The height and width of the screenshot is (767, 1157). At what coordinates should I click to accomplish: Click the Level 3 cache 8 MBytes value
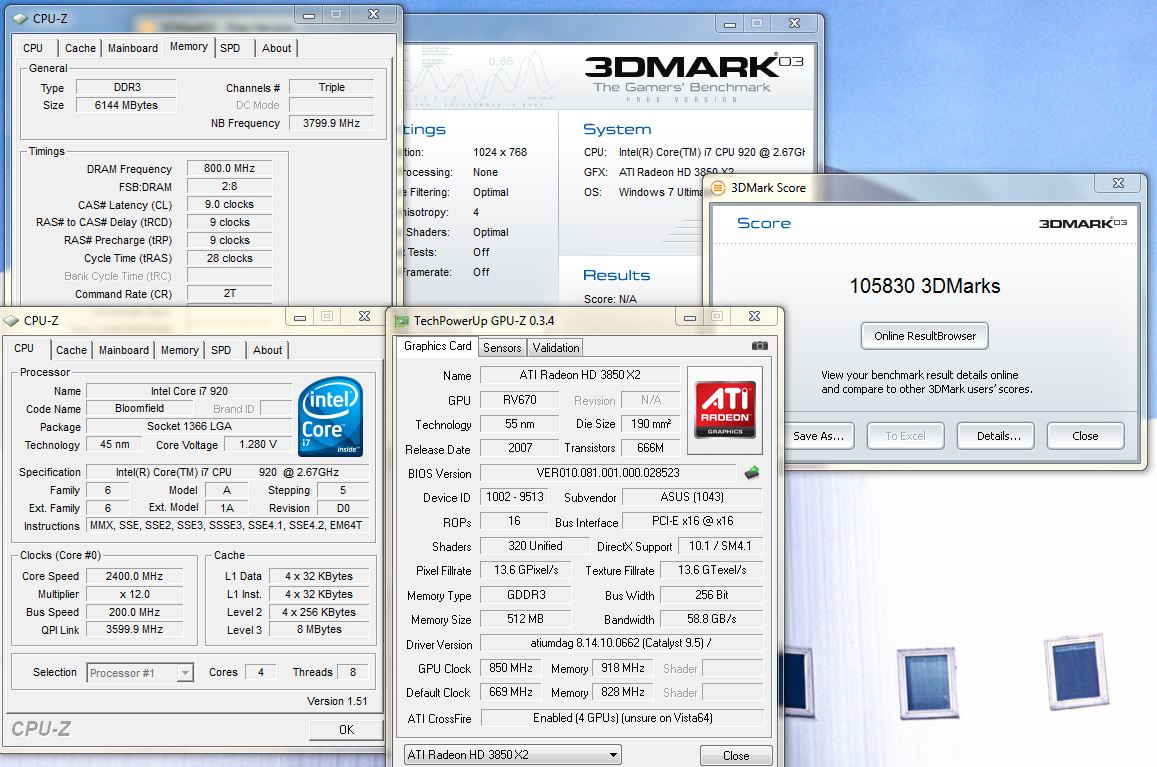coord(319,630)
